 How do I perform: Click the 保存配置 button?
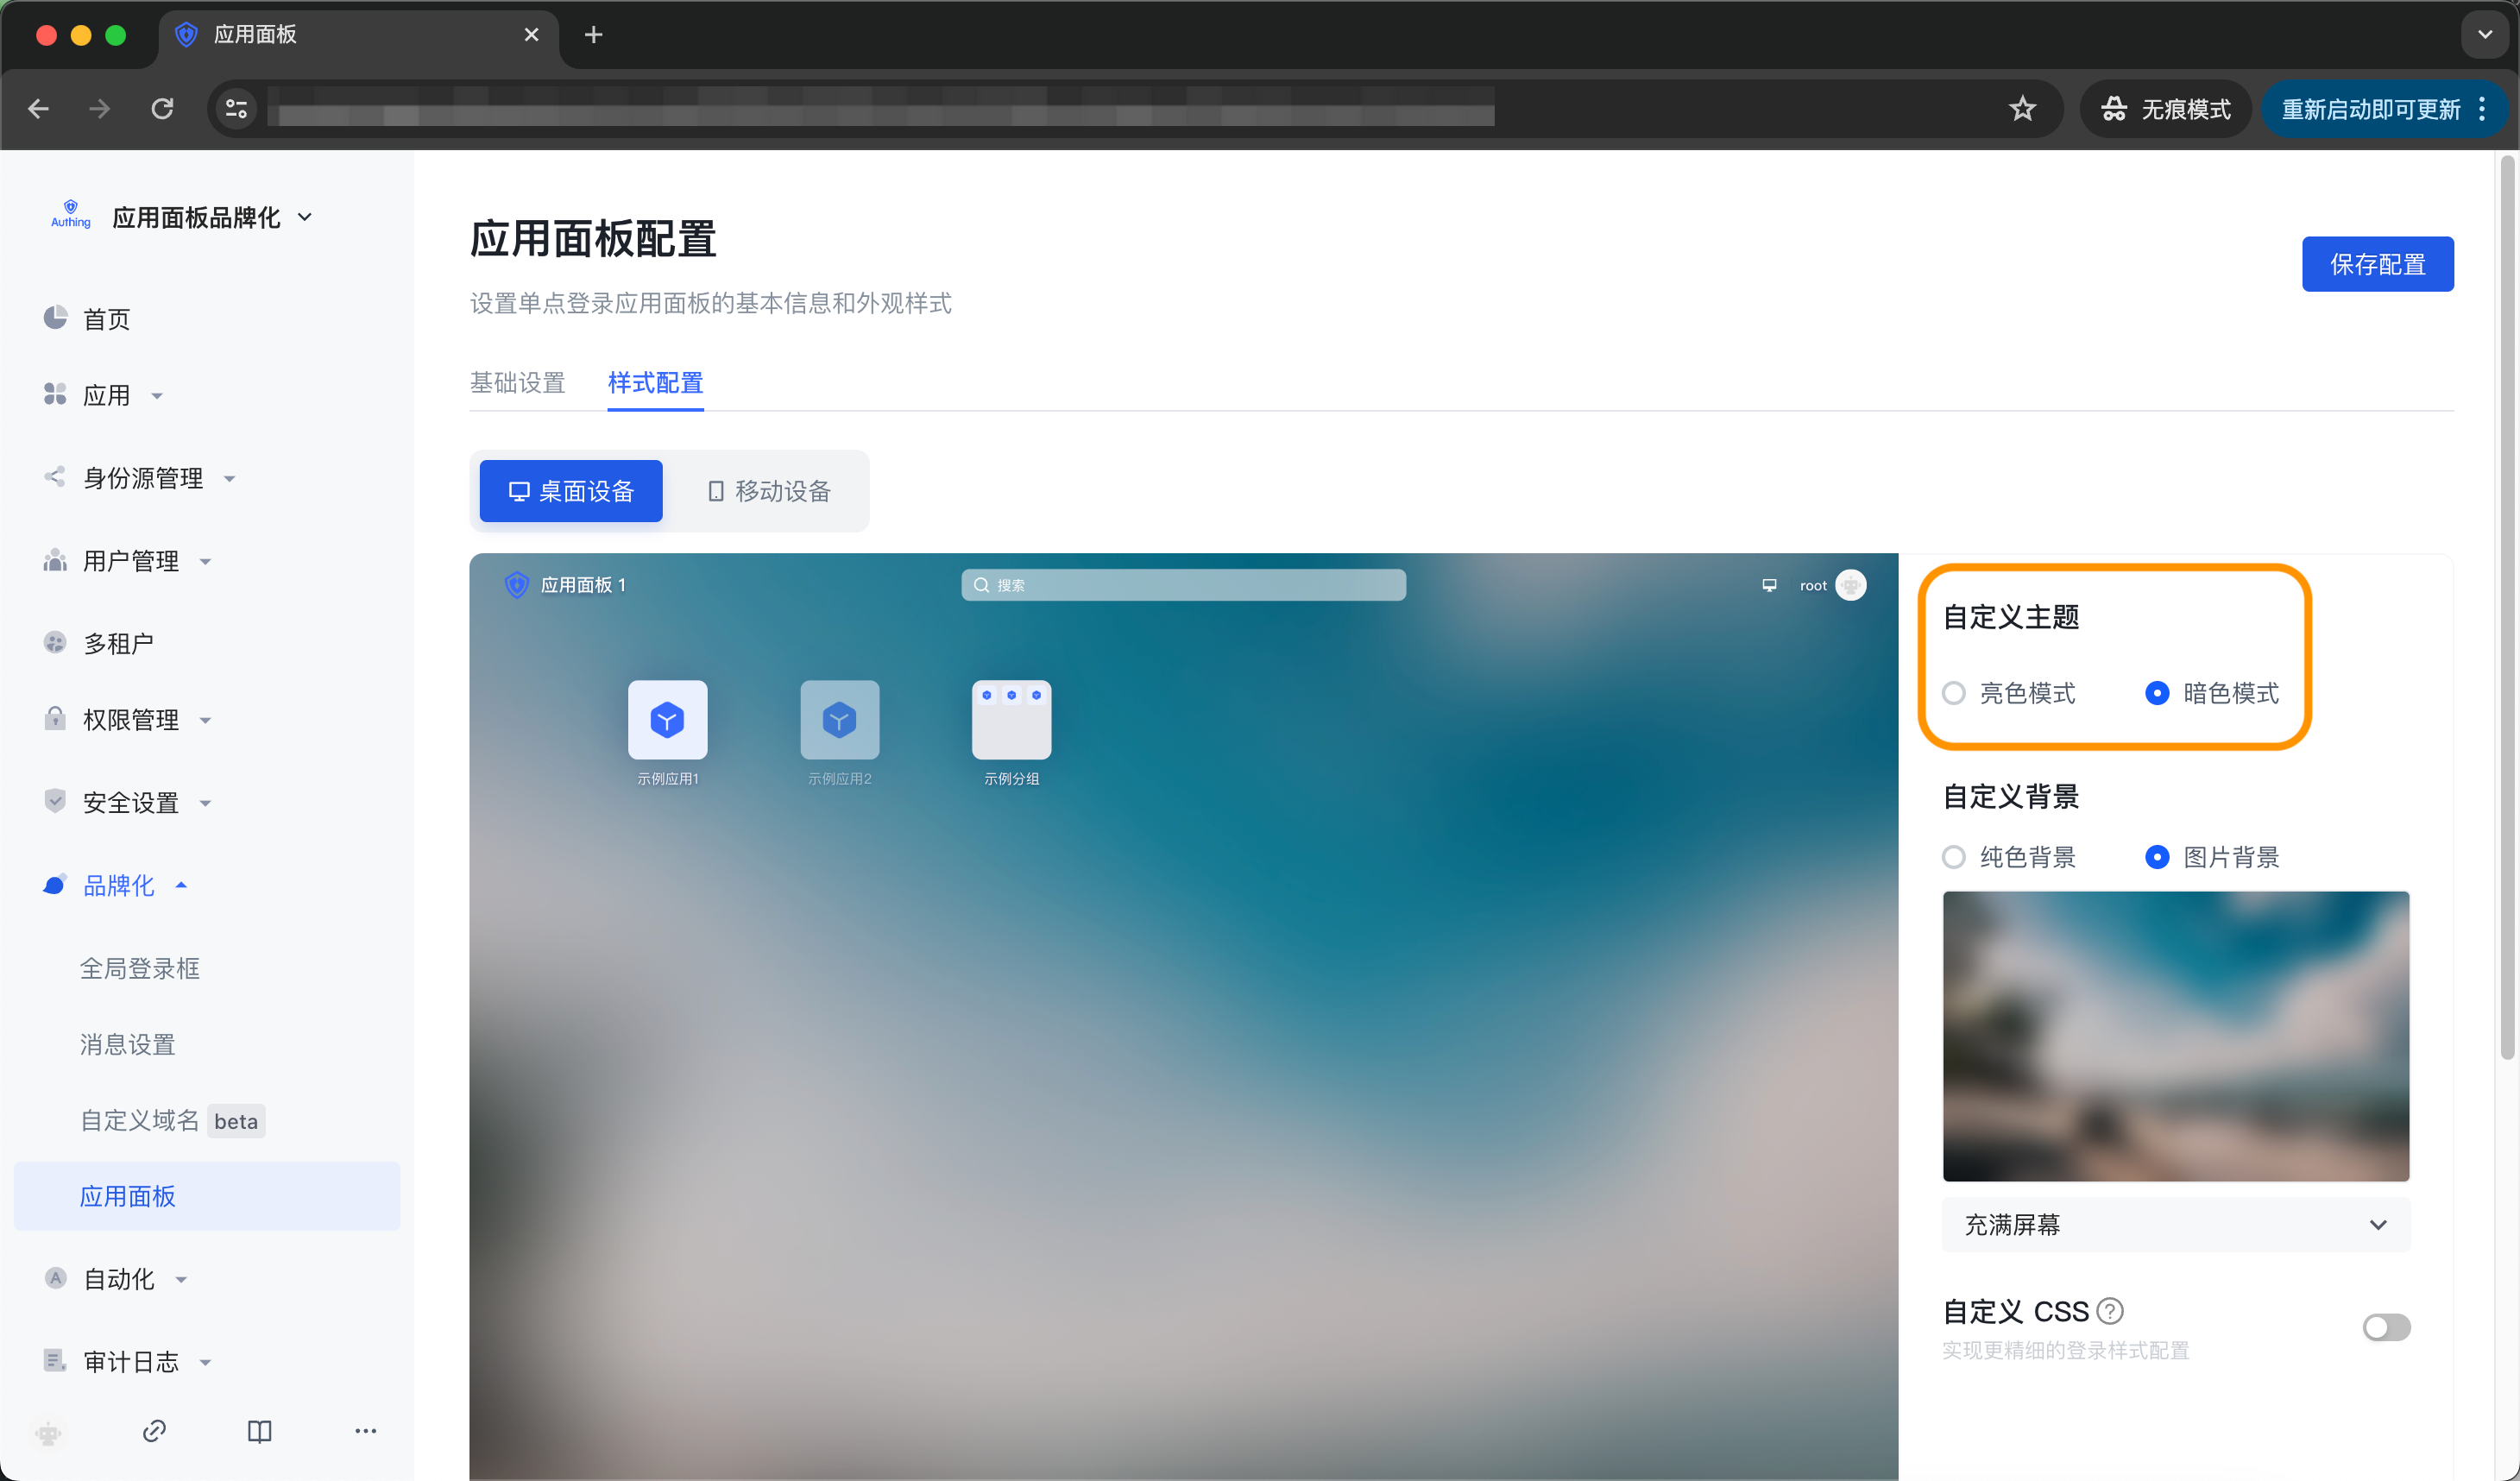pos(2376,264)
